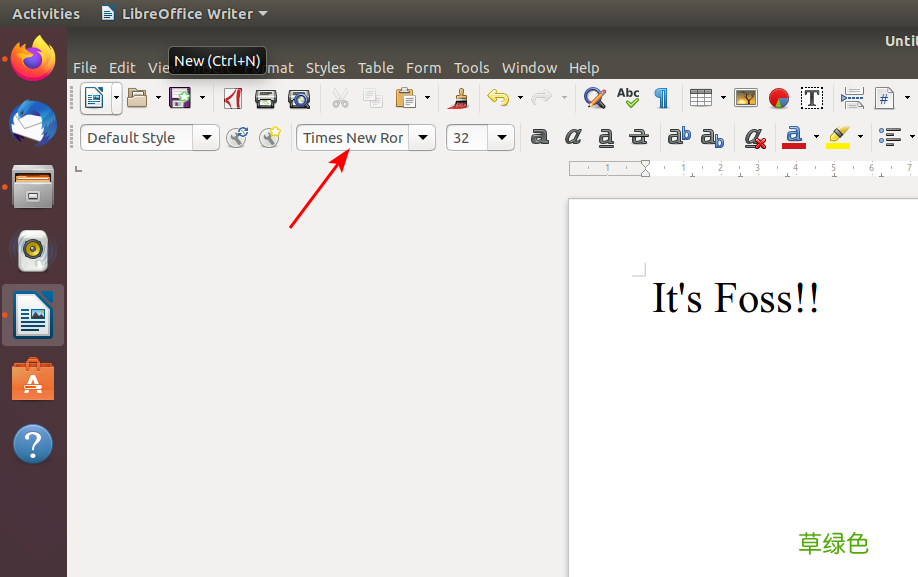Viewport: 918px width, 577px height.
Task: Toggle formatting marks (pilcrow)
Action: point(661,98)
